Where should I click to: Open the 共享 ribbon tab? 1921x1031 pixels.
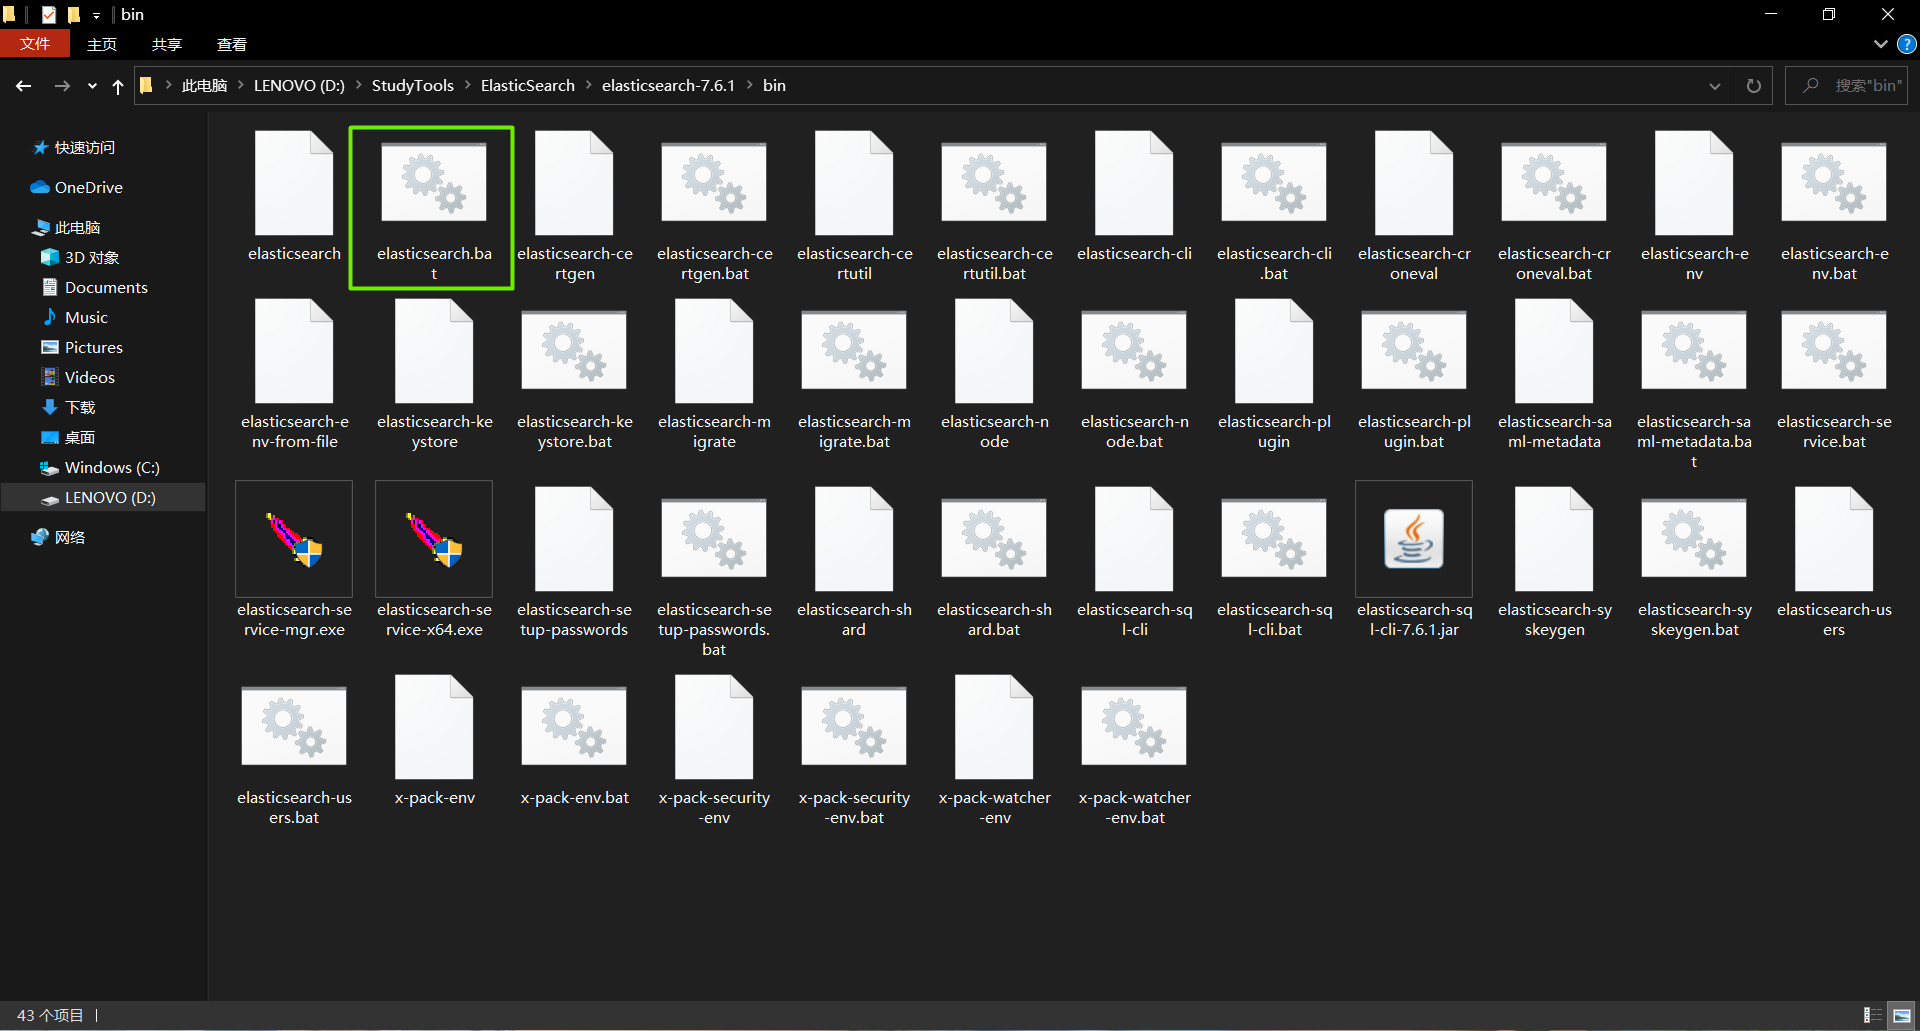pos(167,44)
